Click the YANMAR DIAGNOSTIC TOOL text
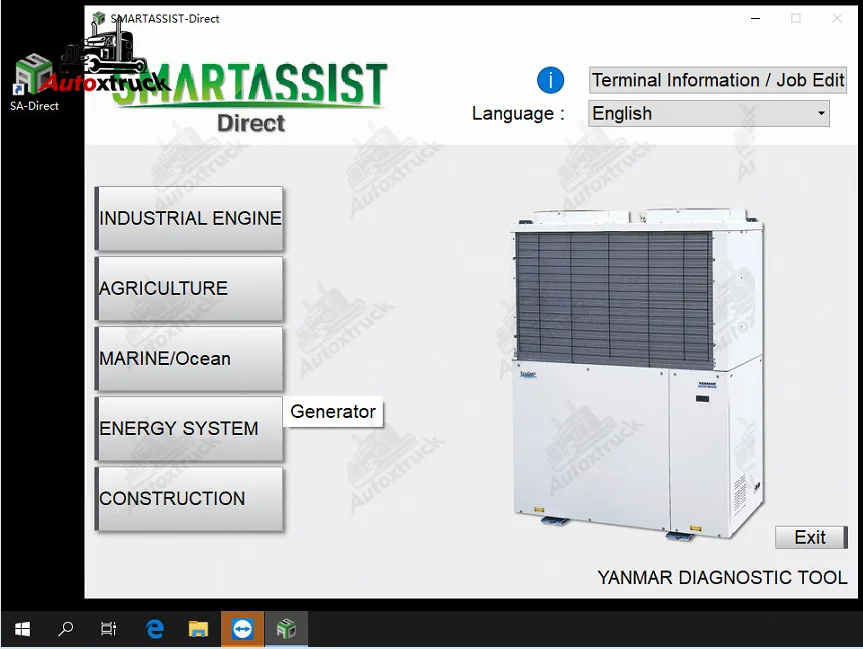The height and width of the screenshot is (649, 863). pyautogui.click(x=722, y=577)
